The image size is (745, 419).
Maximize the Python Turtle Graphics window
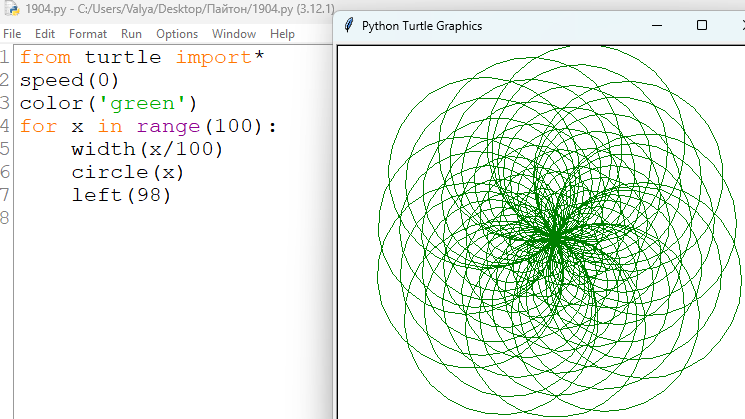[702, 26]
